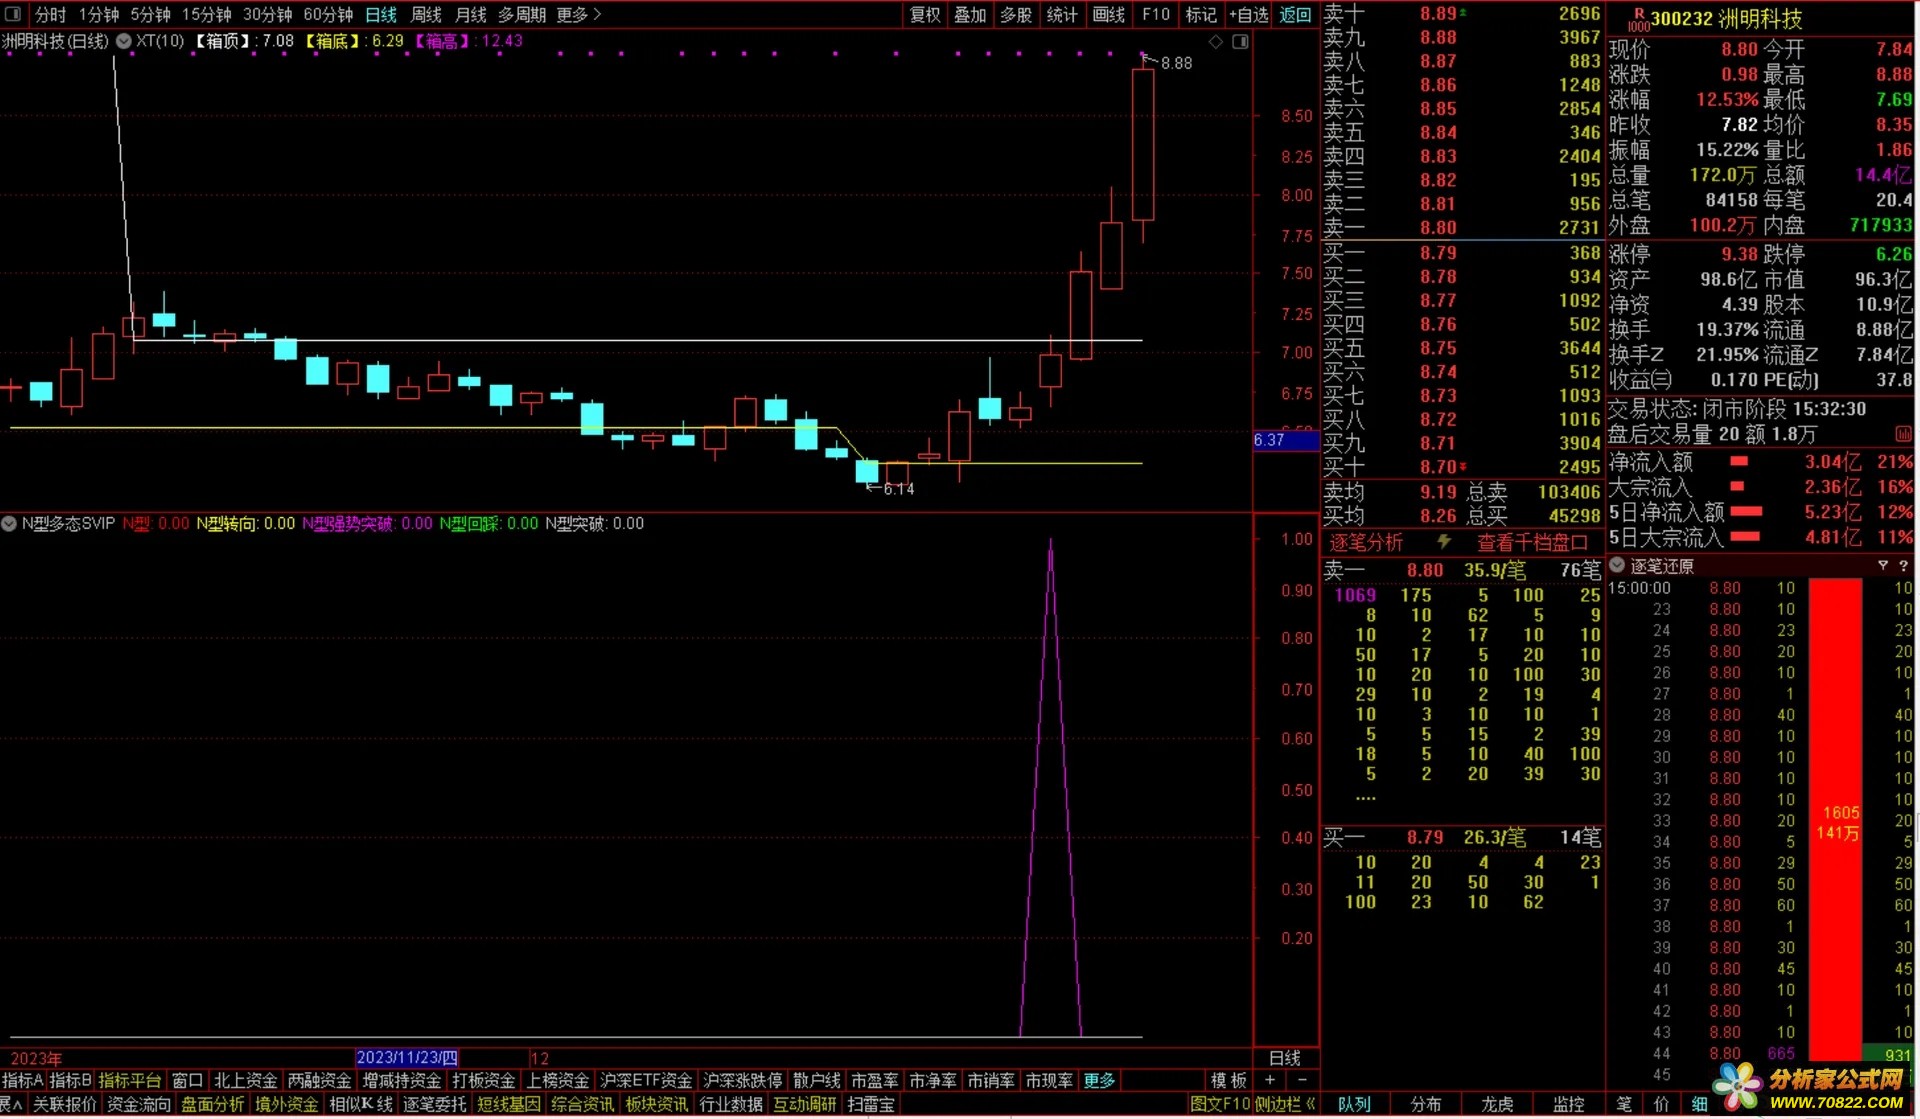Switch to the 1分钟 chart period
This screenshot has height=1119, width=1920.
point(98,14)
